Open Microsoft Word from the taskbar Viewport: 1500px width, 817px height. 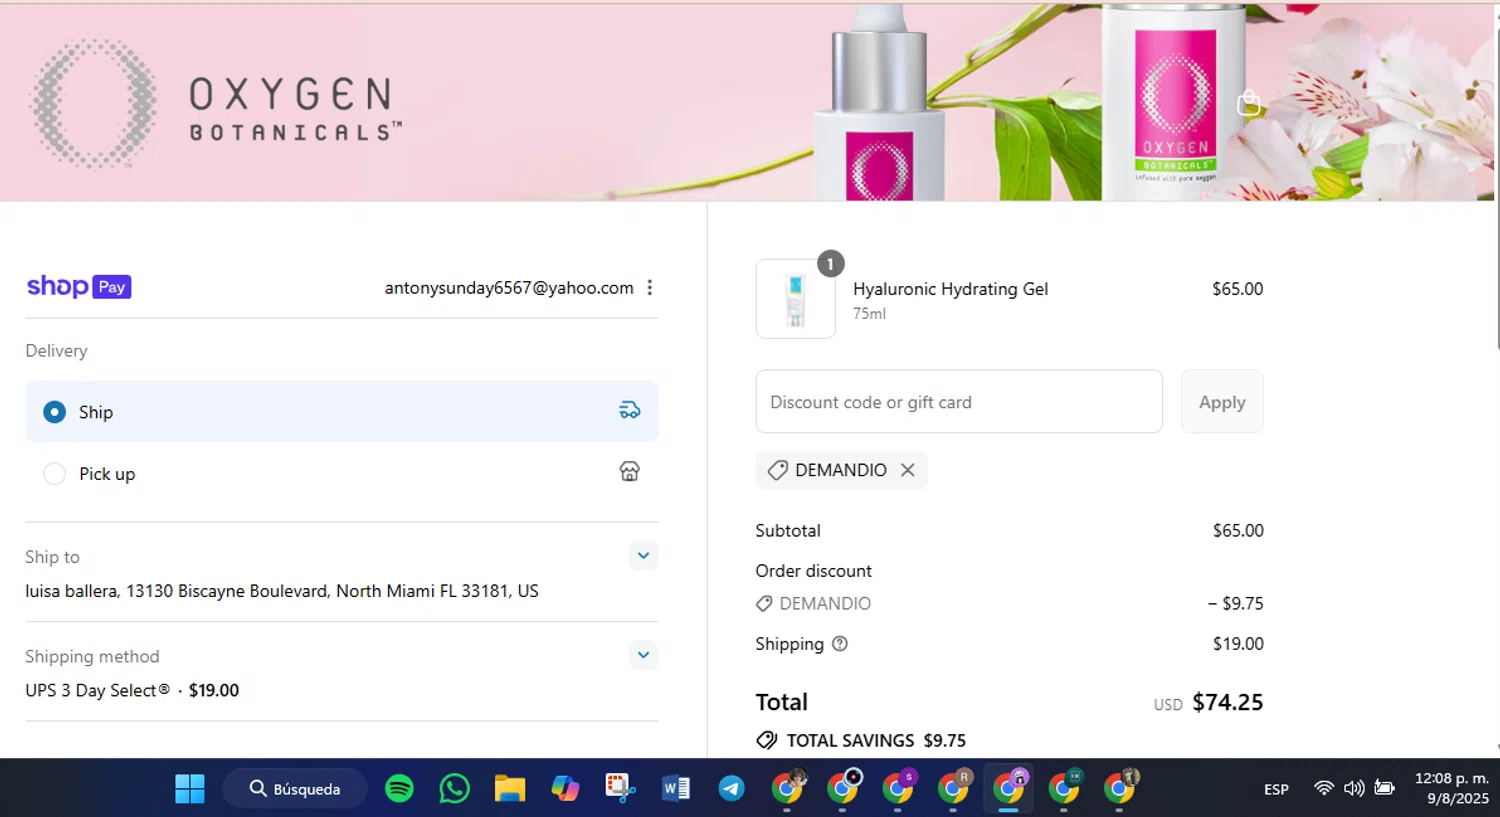[676, 789]
